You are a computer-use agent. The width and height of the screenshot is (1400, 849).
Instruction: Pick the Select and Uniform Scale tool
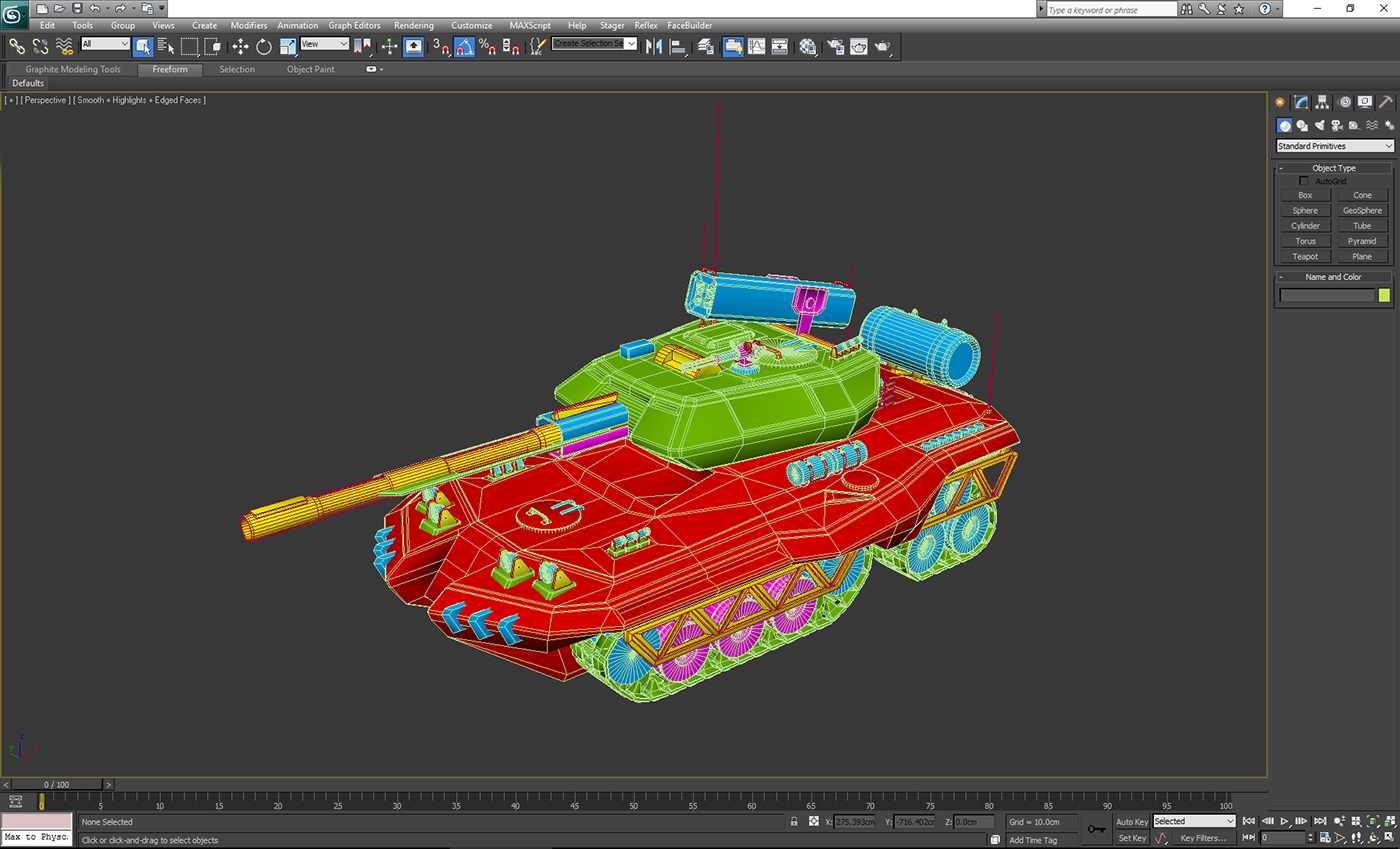[287, 46]
